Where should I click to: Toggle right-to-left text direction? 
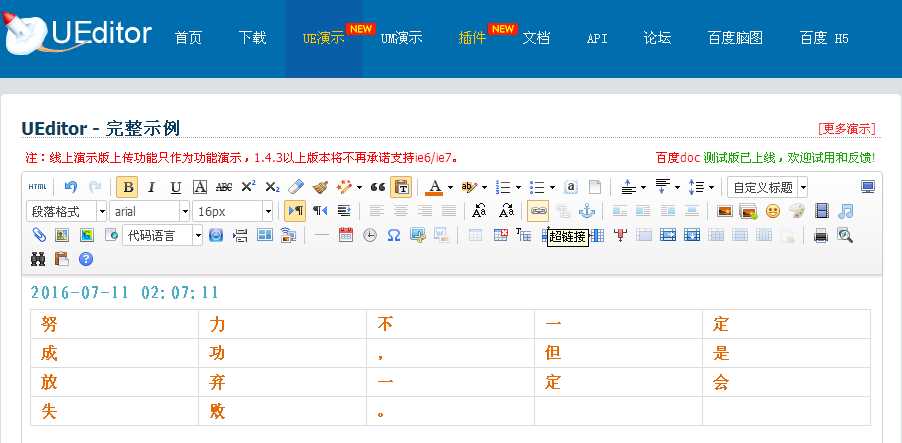tap(320, 211)
